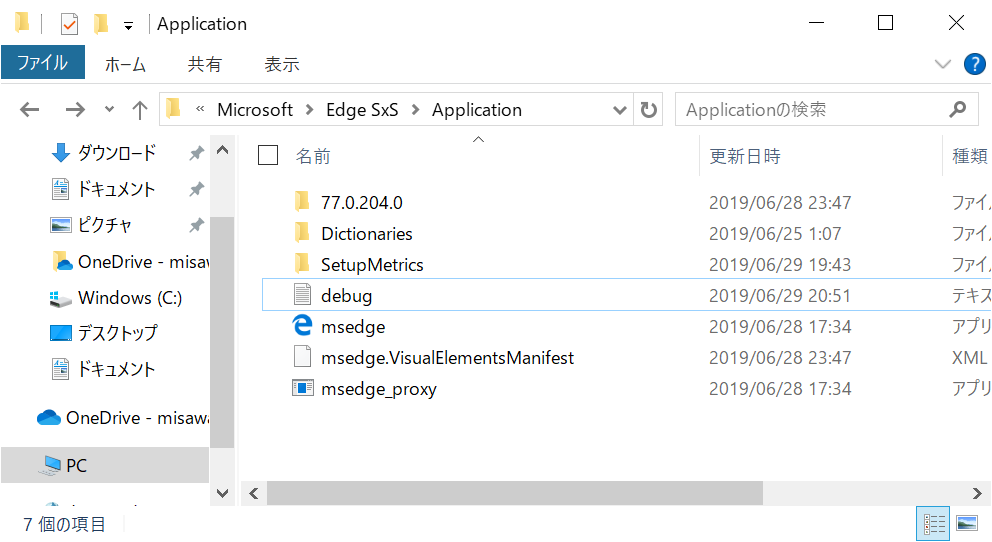The width and height of the screenshot is (992, 542).
Task: Switch to large icons view
Action: [966, 523]
